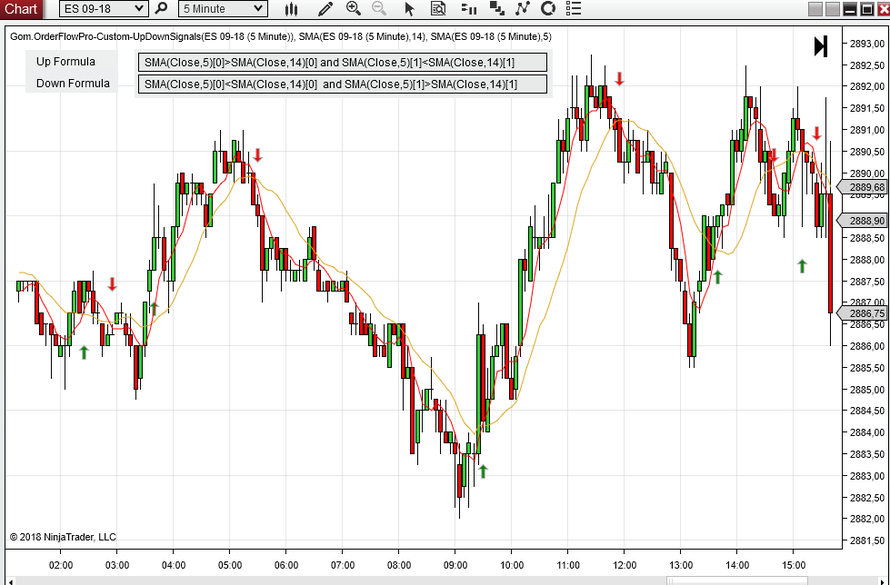Jump to latest bar arrow button
Viewport: 890px width, 585px height.
821,47
